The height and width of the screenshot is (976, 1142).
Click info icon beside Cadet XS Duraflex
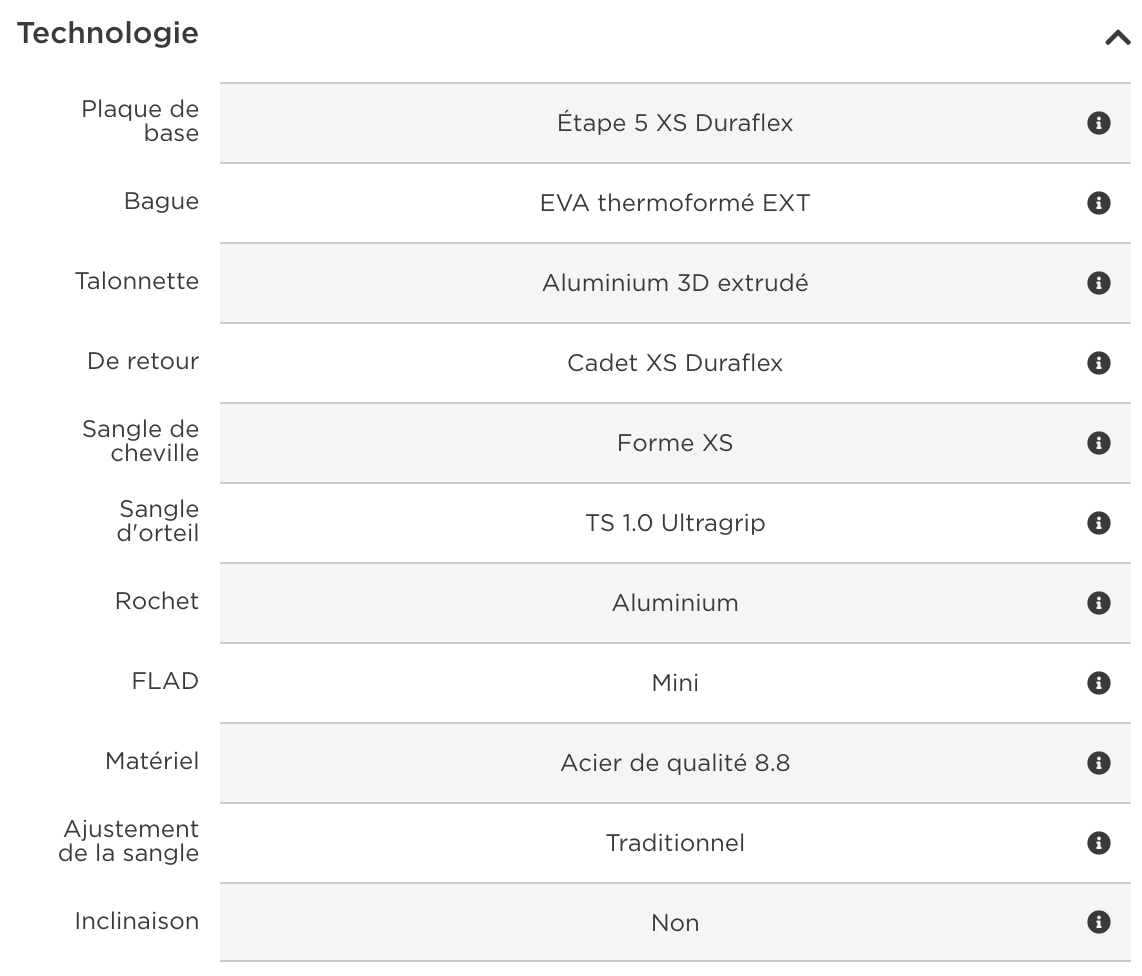pos(1098,363)
